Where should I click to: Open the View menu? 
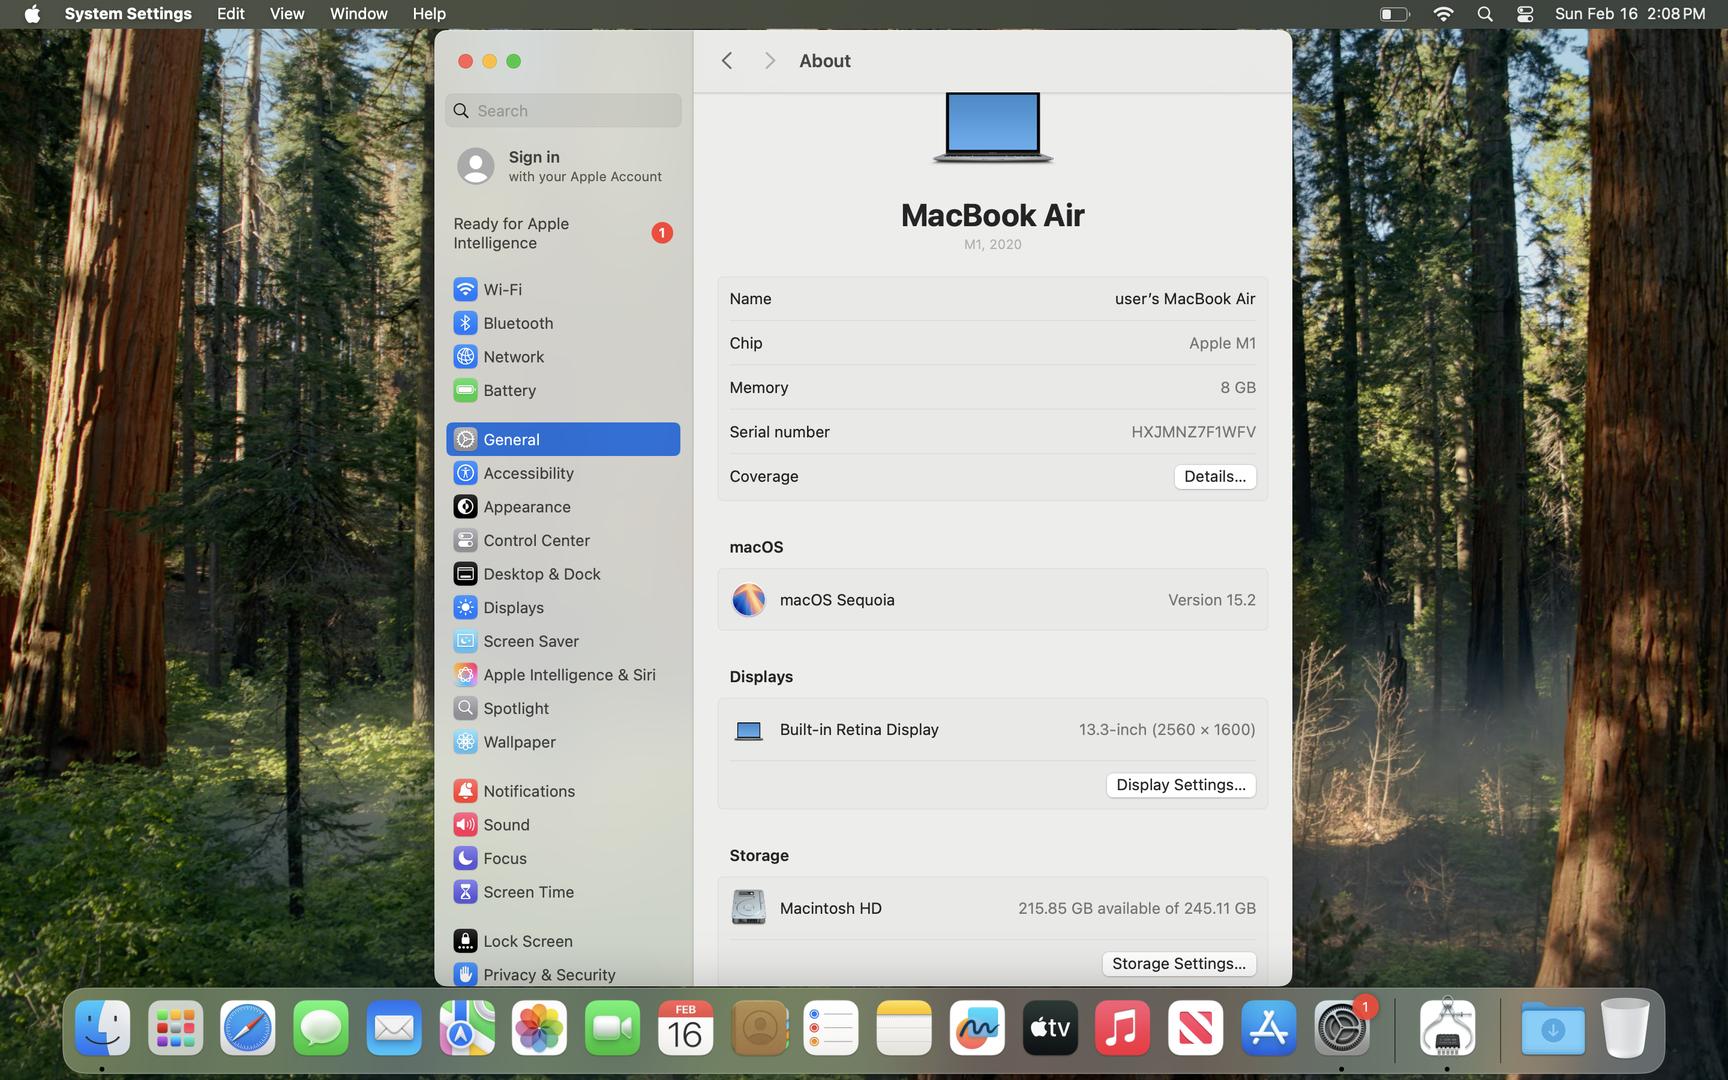(x=286, y=14)
